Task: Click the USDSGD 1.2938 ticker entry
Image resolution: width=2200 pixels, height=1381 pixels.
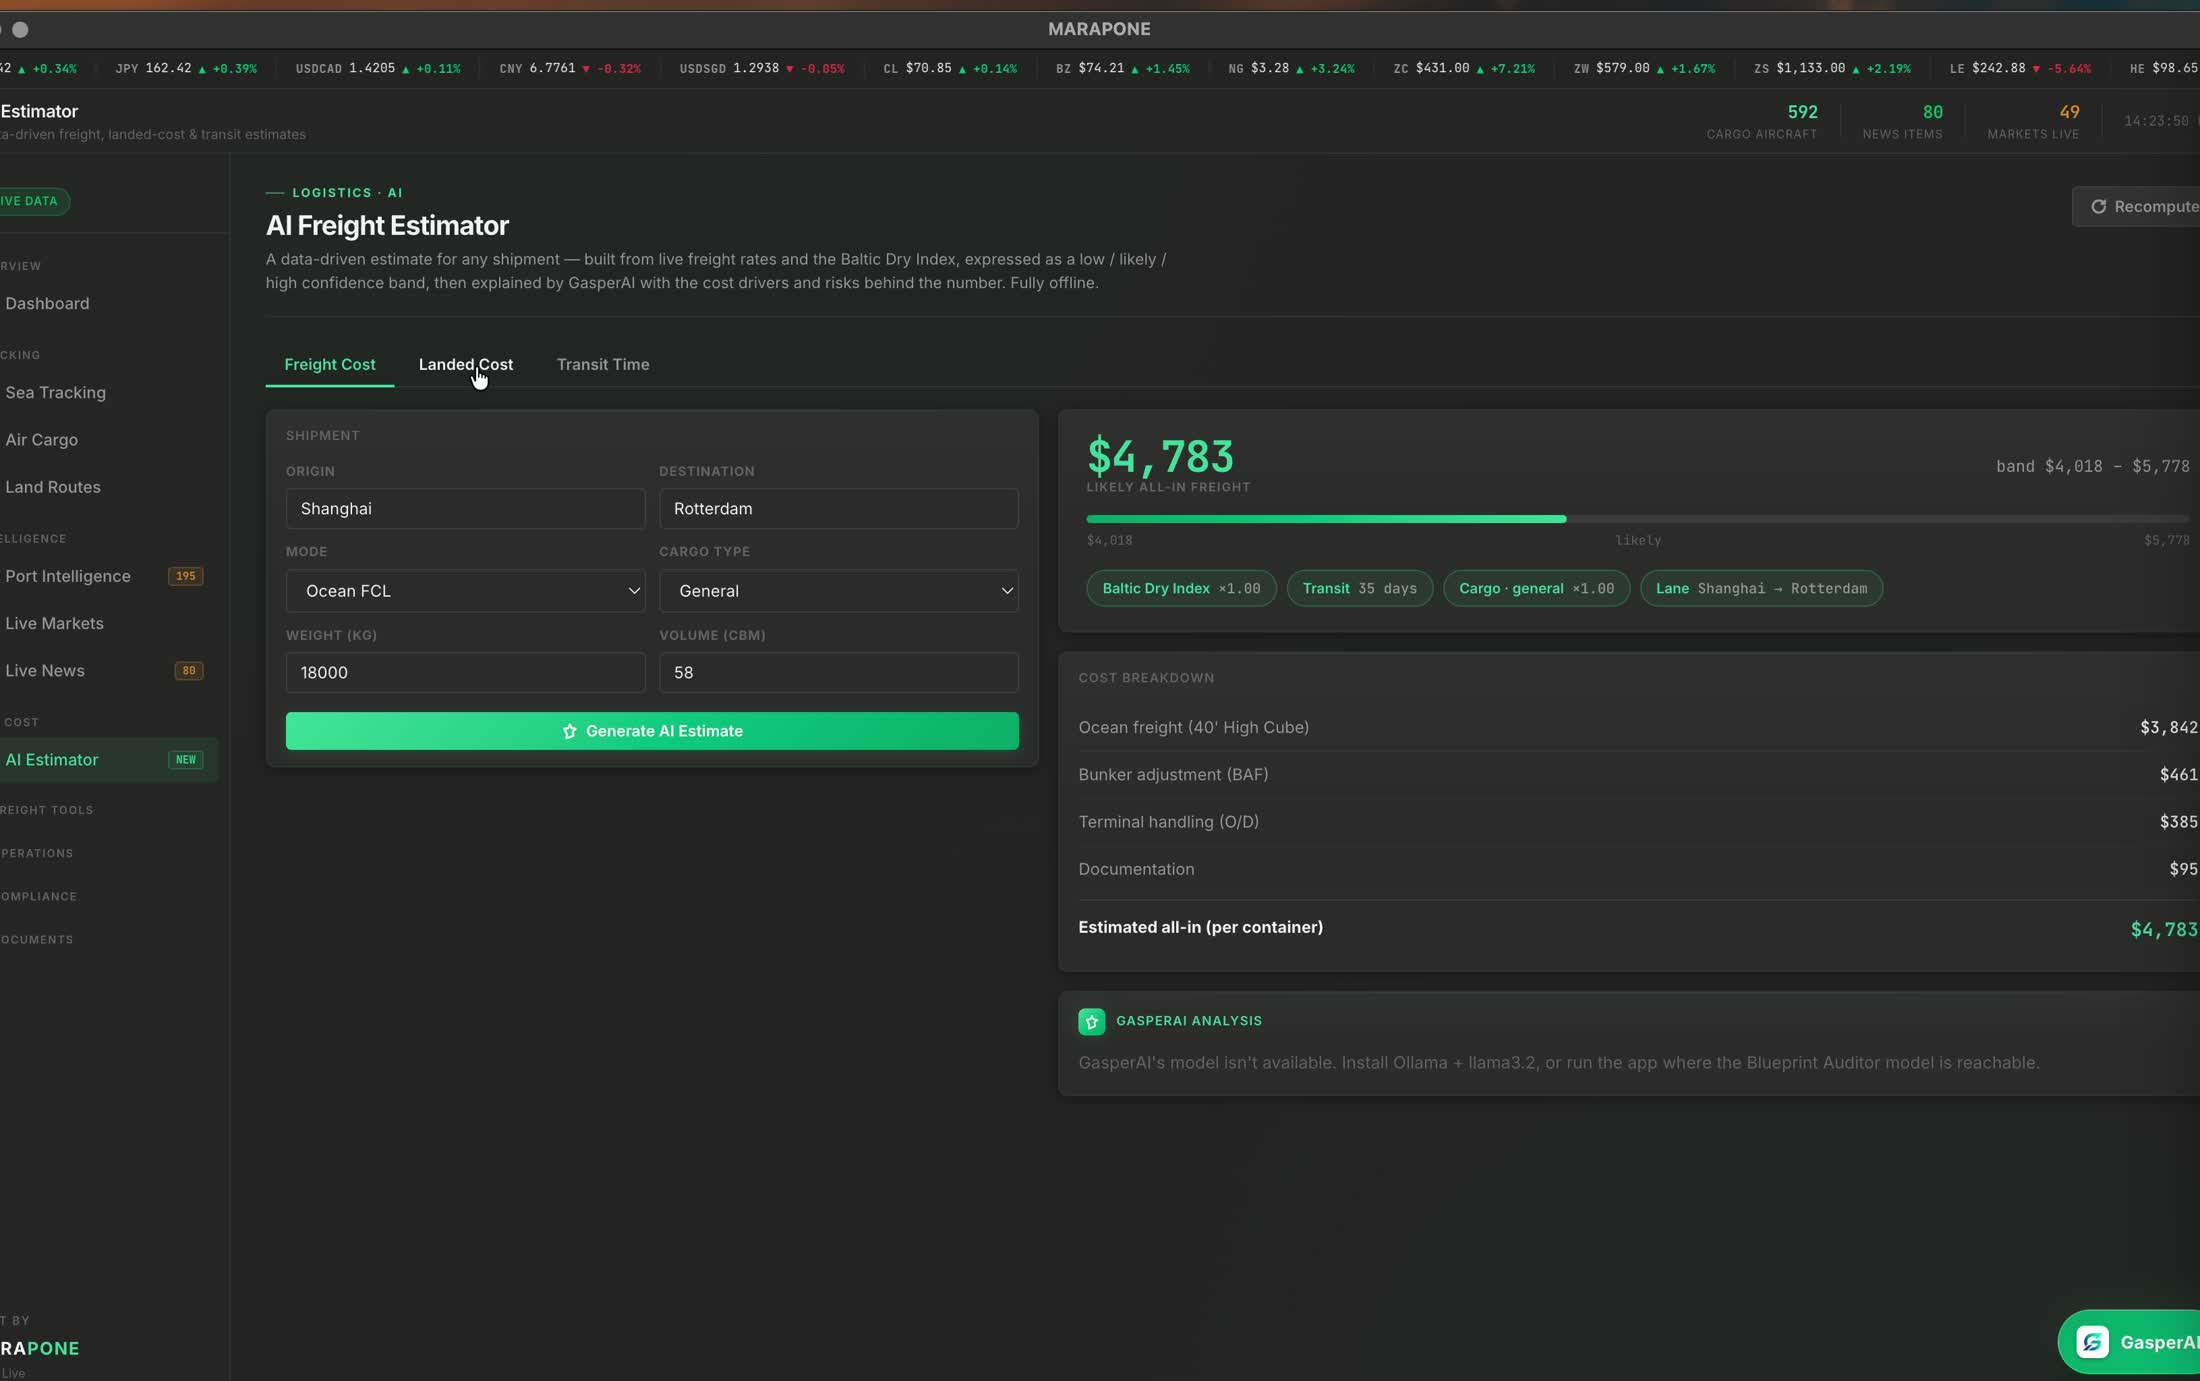Action: tap(762, 68)
